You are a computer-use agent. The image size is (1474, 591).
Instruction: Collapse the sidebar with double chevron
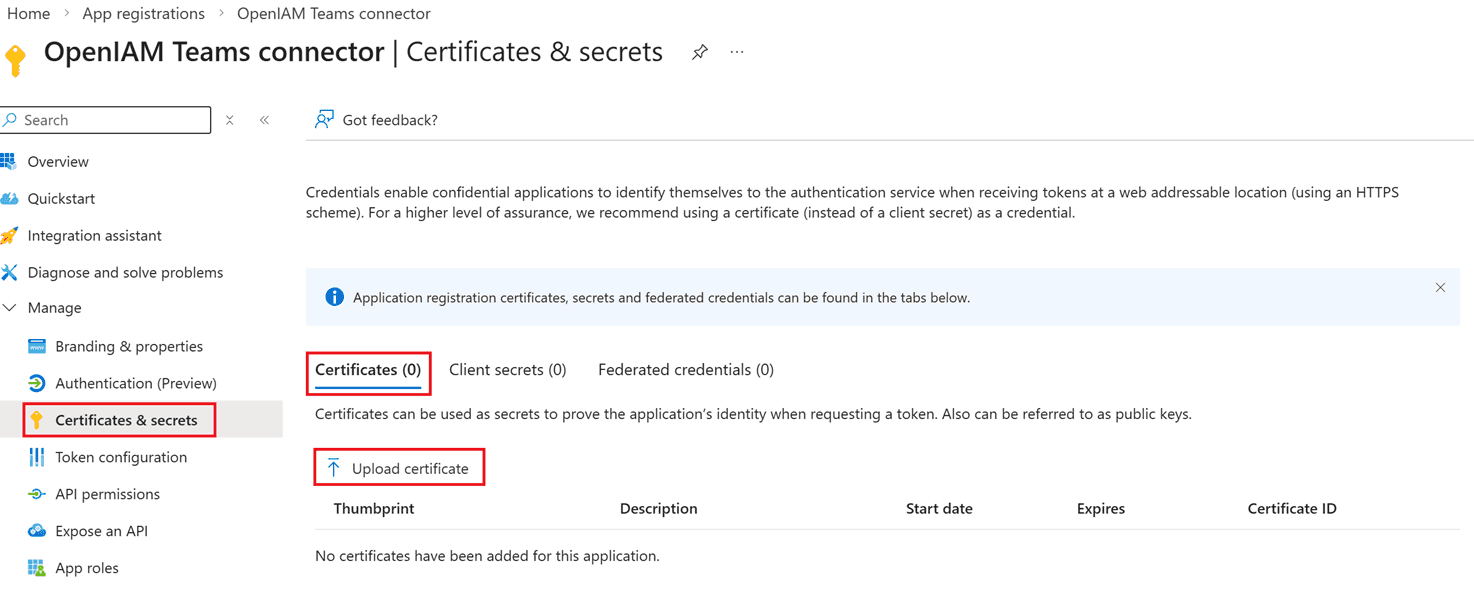coord(264,120)
